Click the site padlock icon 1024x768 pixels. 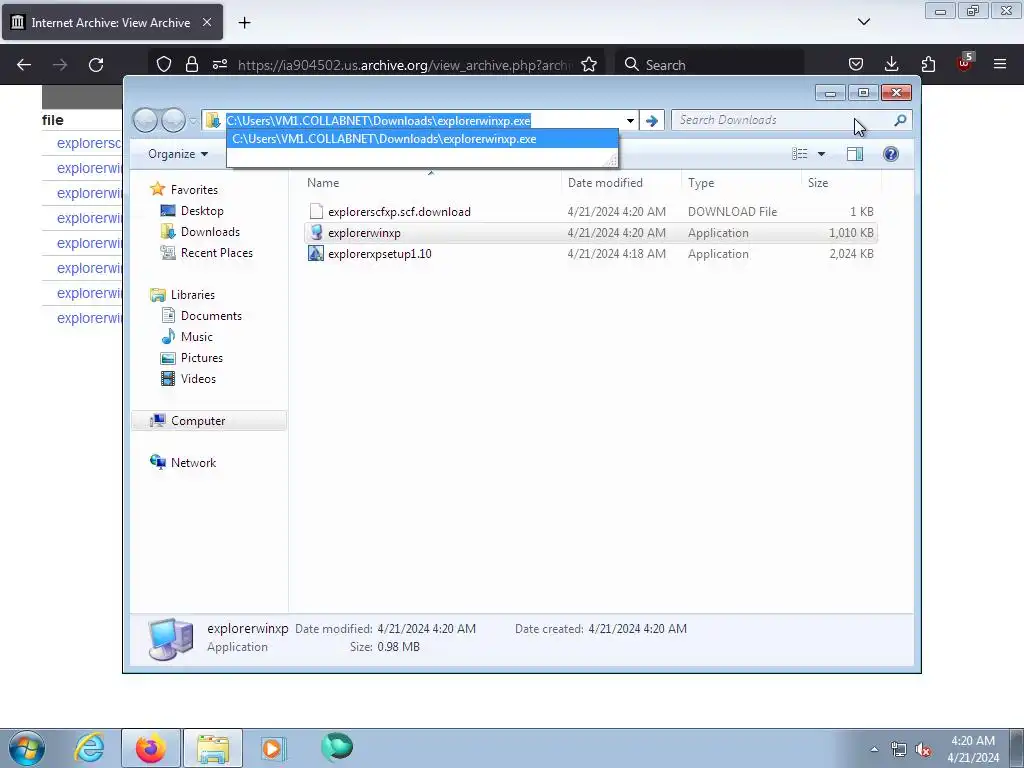[191, 64]
